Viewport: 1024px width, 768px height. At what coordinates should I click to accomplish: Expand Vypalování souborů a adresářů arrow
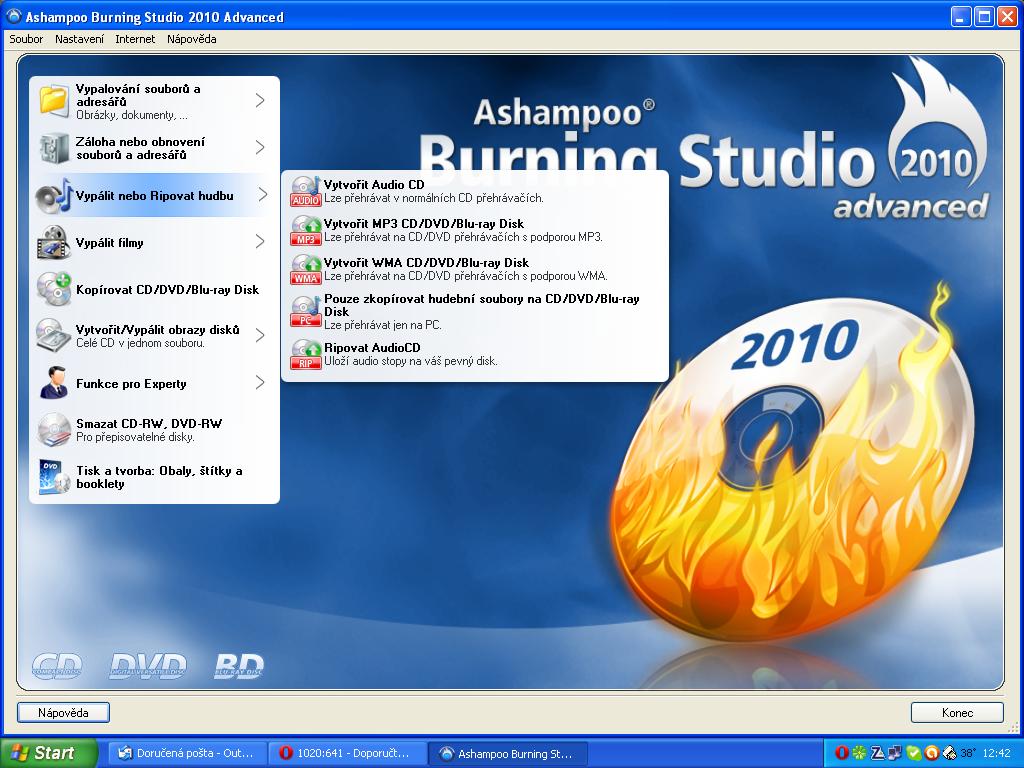point(260,100)
